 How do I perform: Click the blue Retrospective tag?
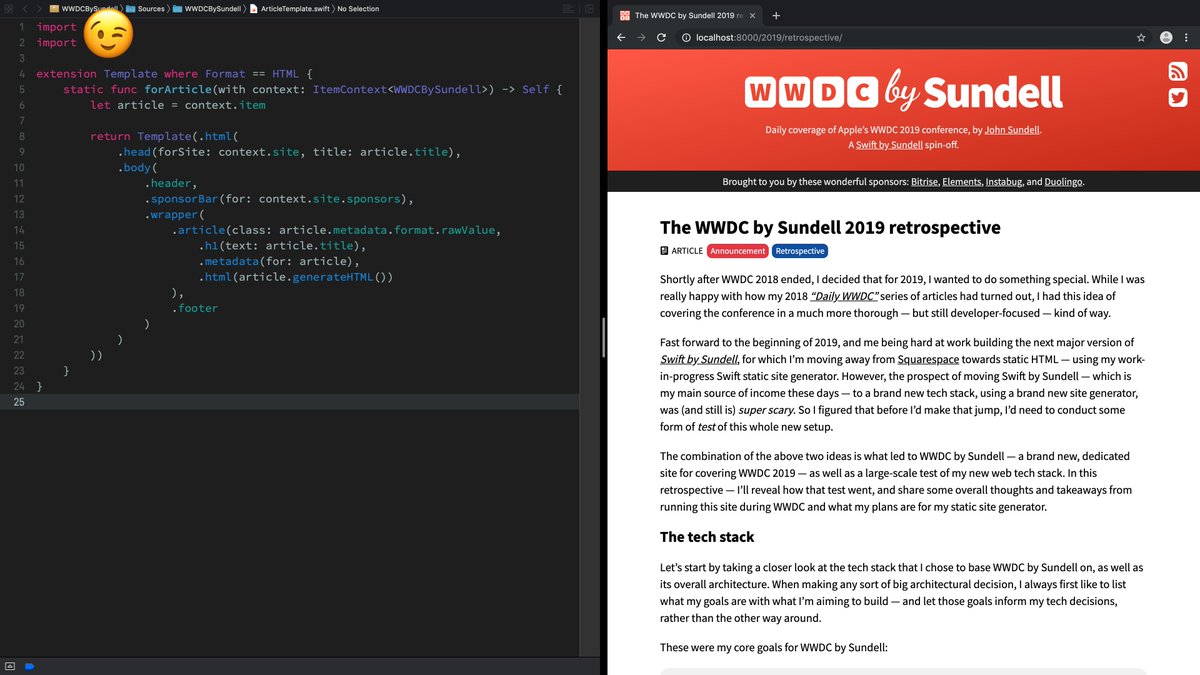coord(800,251)
